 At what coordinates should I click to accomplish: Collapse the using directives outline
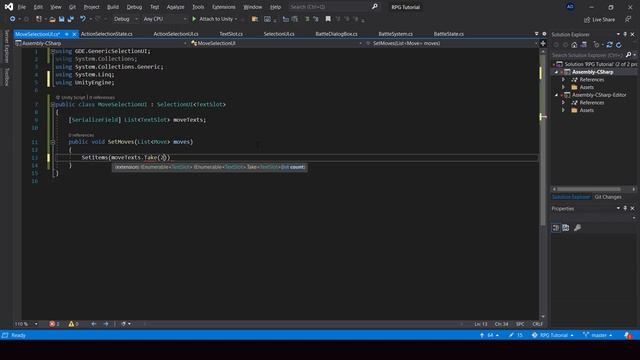point(53,51)
